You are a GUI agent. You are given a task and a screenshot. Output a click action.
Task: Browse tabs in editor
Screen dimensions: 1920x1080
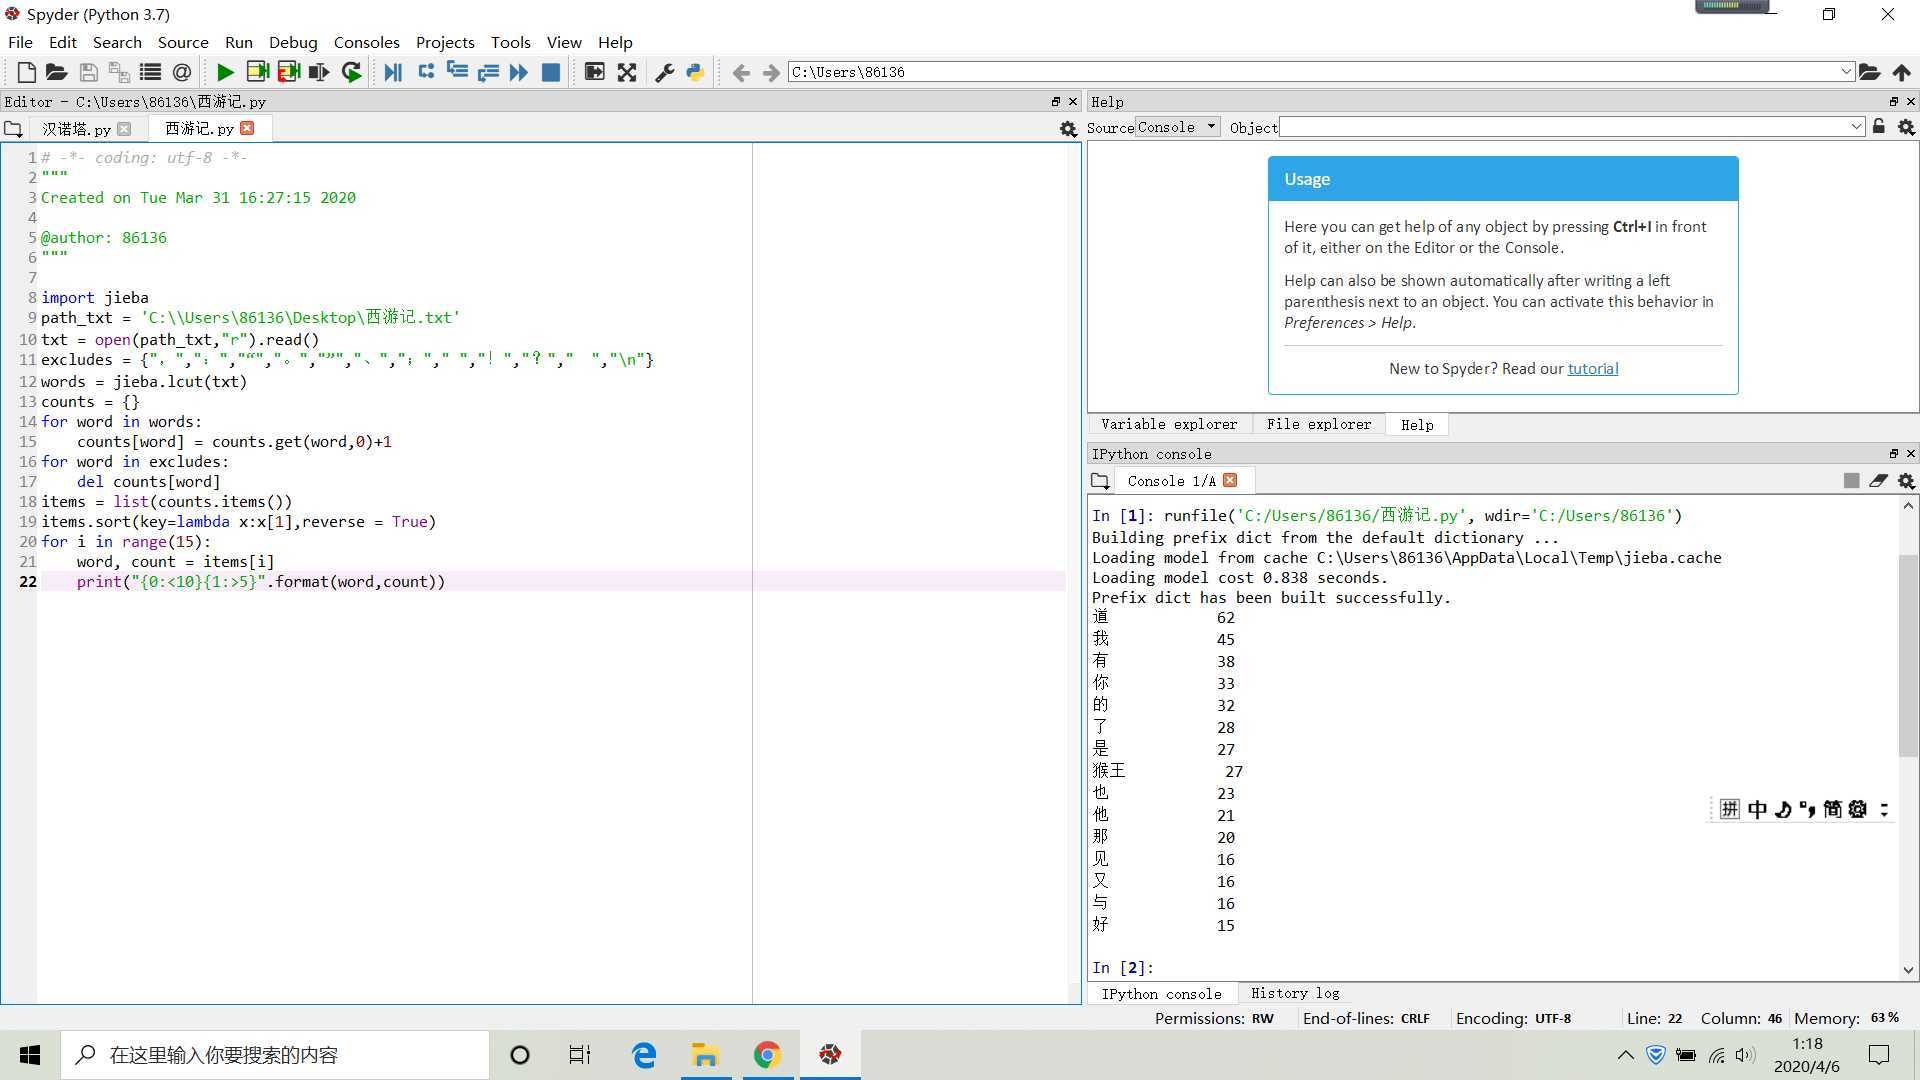(x=13, y=129)
